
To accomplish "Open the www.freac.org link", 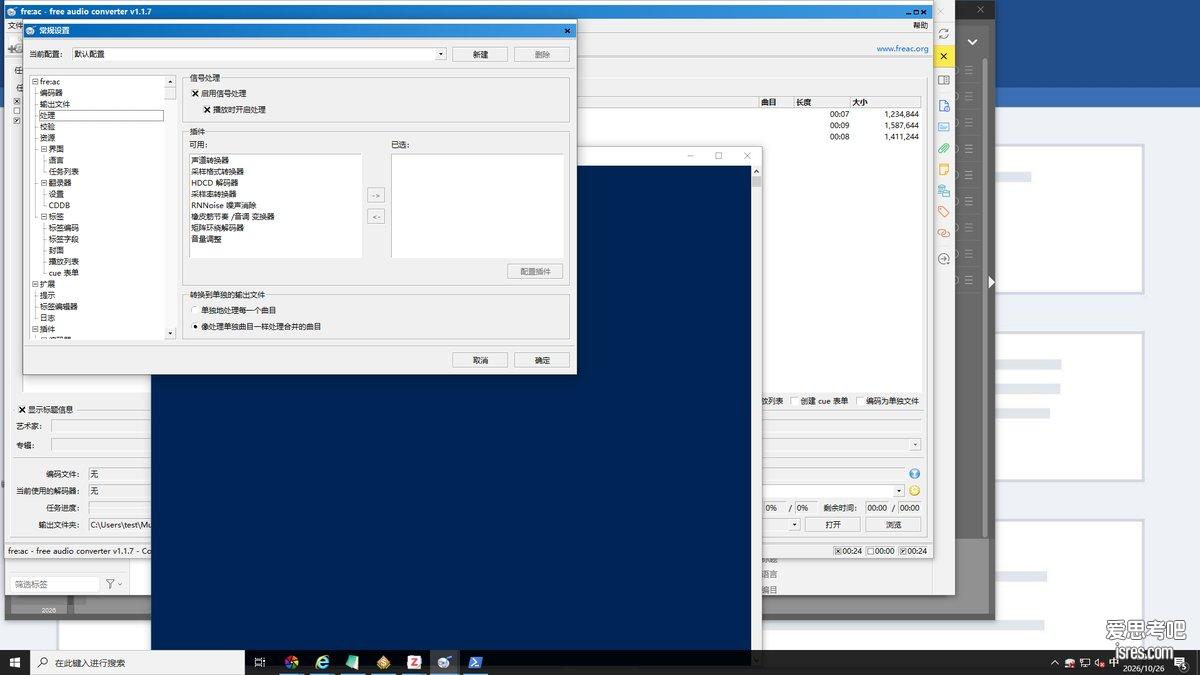I will pyautogui.click(x=902, y=48).
